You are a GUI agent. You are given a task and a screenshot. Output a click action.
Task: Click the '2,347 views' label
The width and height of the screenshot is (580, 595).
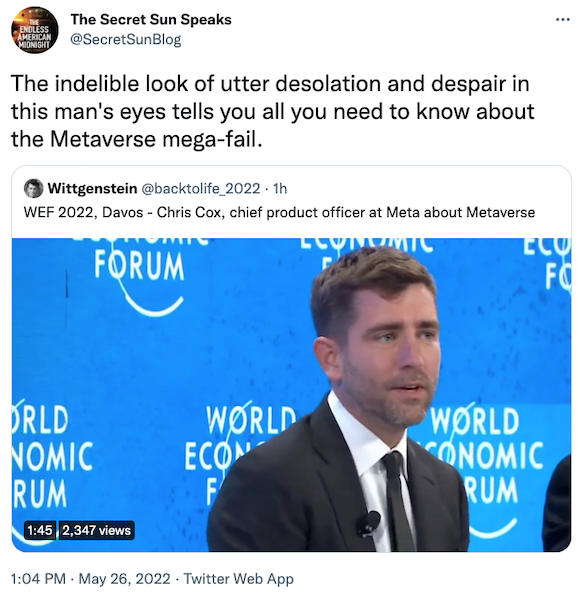[x=96, y=530]
